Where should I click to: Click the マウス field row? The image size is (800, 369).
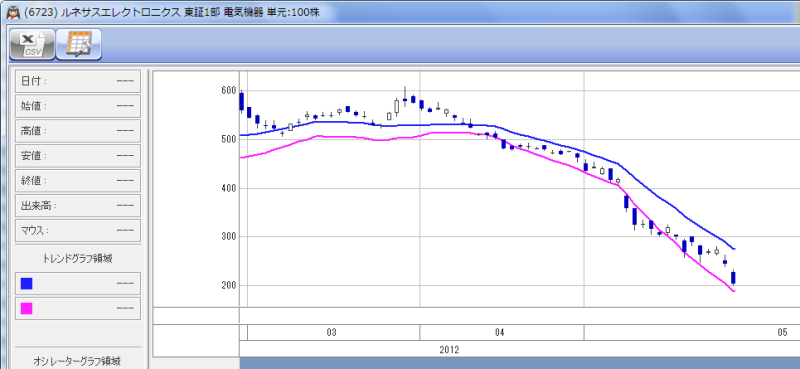pyautogui.click(x=78, y=230)
